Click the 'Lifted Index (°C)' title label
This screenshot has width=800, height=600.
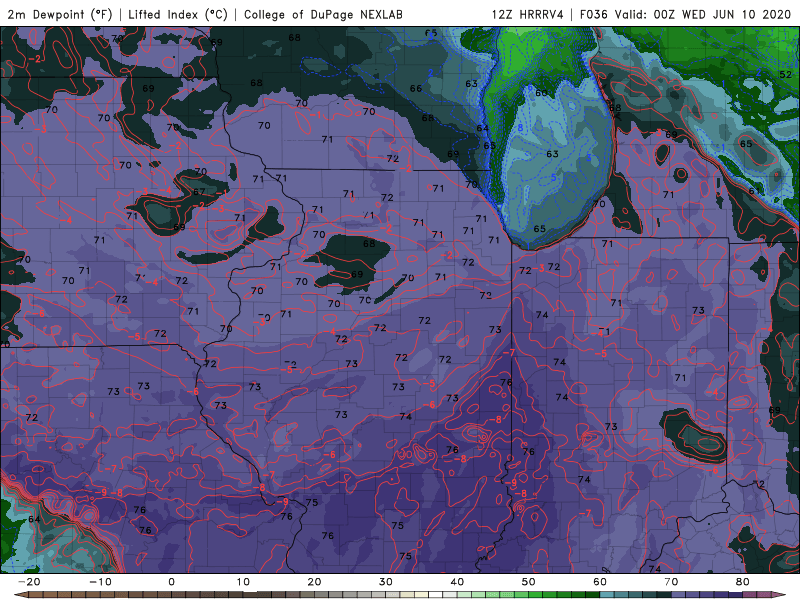pyautogui.click(x=178, y=14)
